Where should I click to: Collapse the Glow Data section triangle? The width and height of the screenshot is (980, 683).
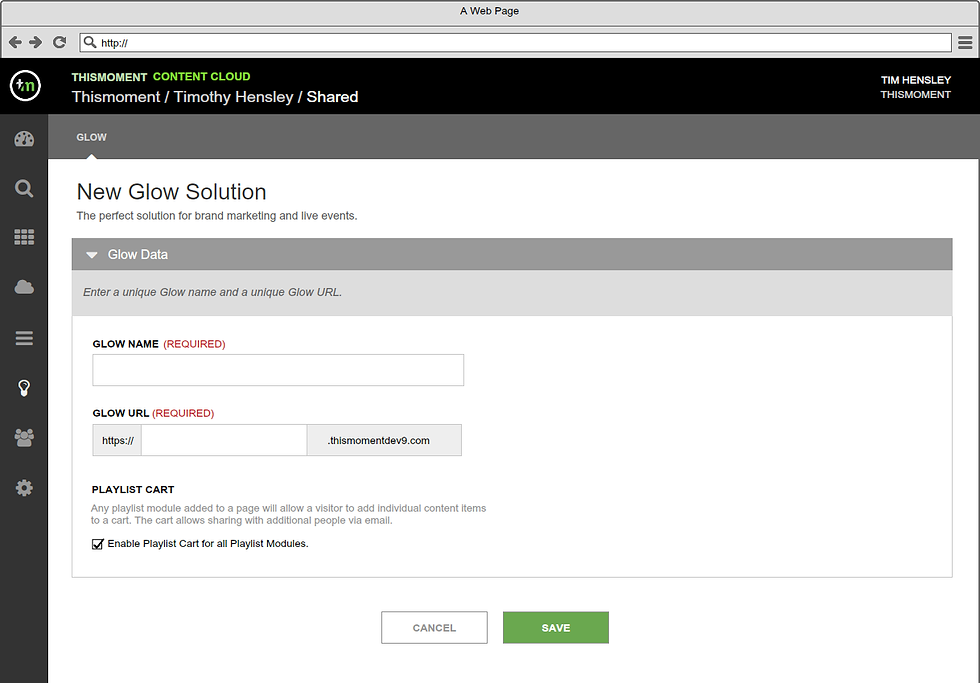tap(92, 255)
